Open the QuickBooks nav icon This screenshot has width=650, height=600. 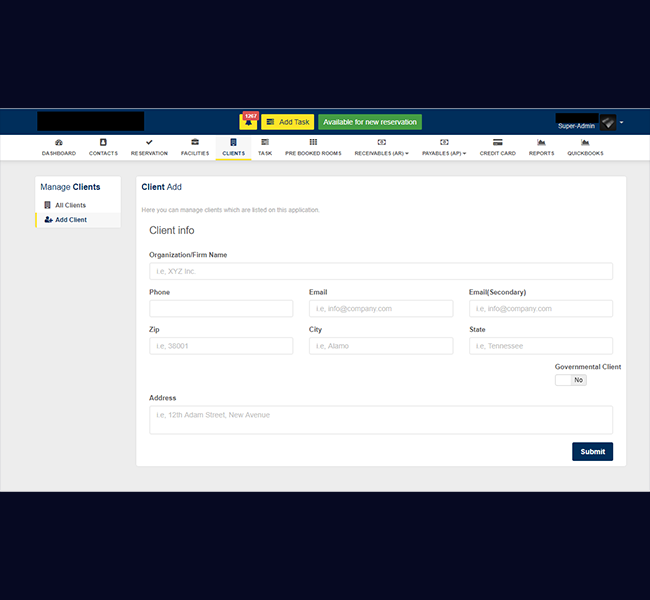pyautogui.click(x=586, y=143)
